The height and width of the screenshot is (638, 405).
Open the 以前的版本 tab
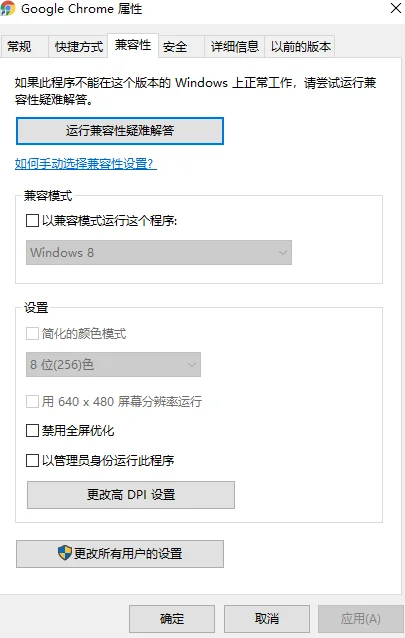tap(300, 47)
